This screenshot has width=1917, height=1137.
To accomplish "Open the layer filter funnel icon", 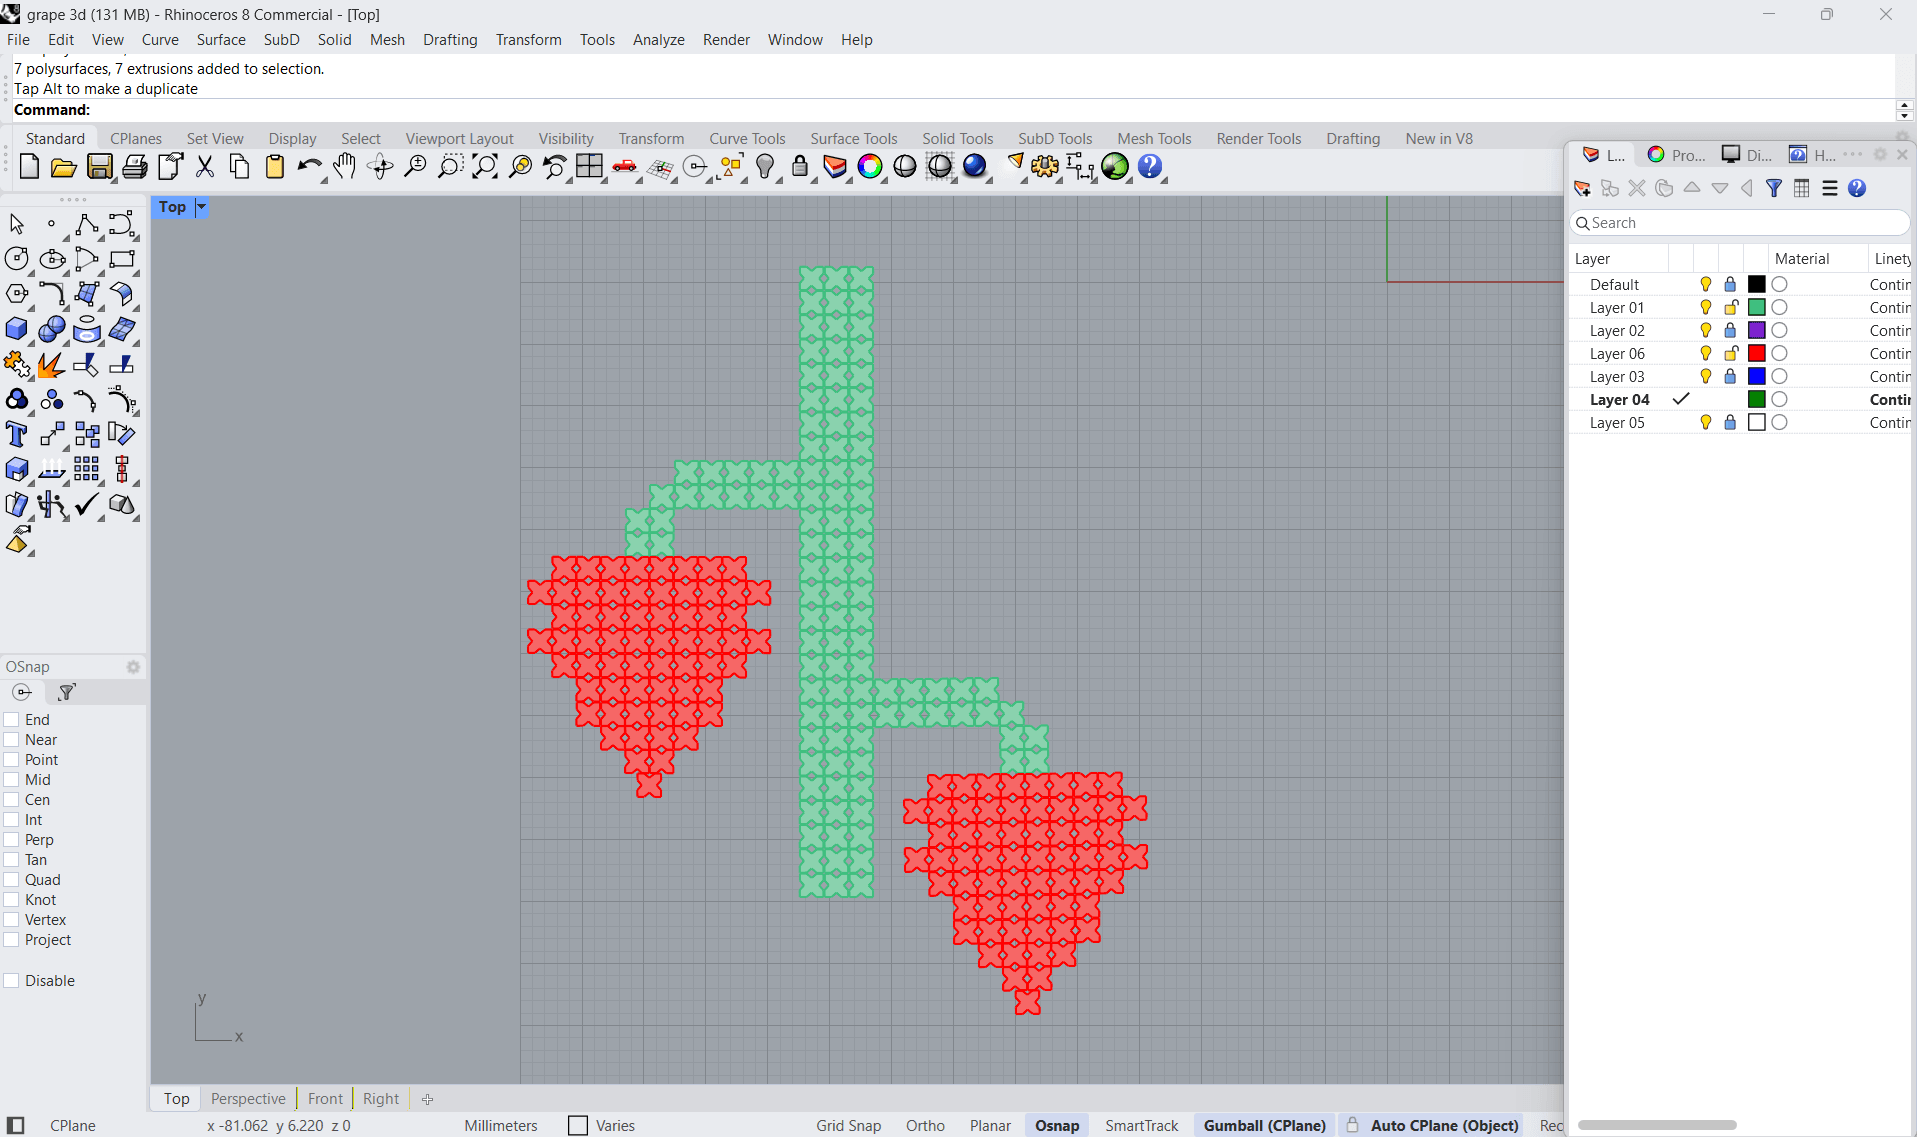I will pyautogui.click(x=1774, y=188).
